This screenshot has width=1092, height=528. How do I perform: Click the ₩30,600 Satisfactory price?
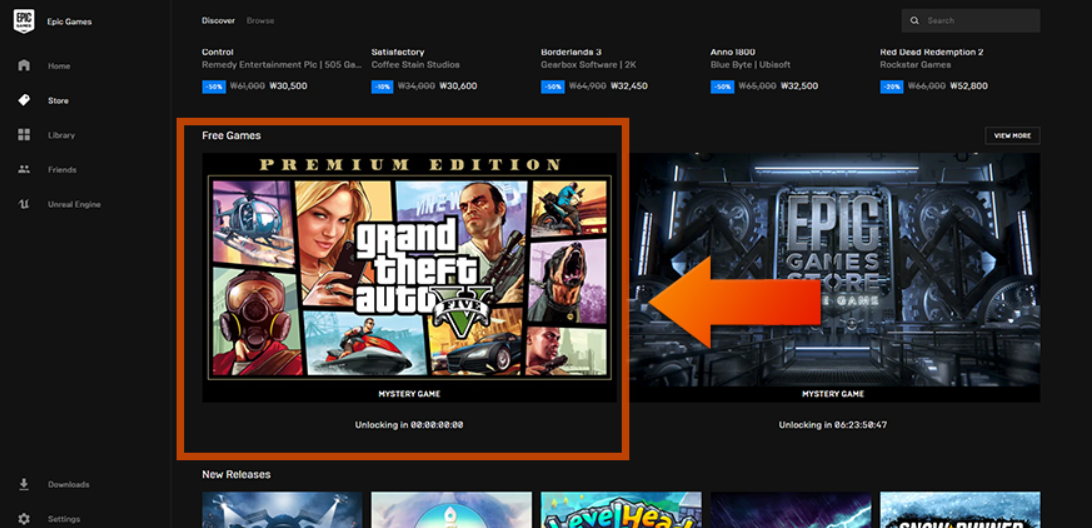pyautogui.click(x=459, y=87)
